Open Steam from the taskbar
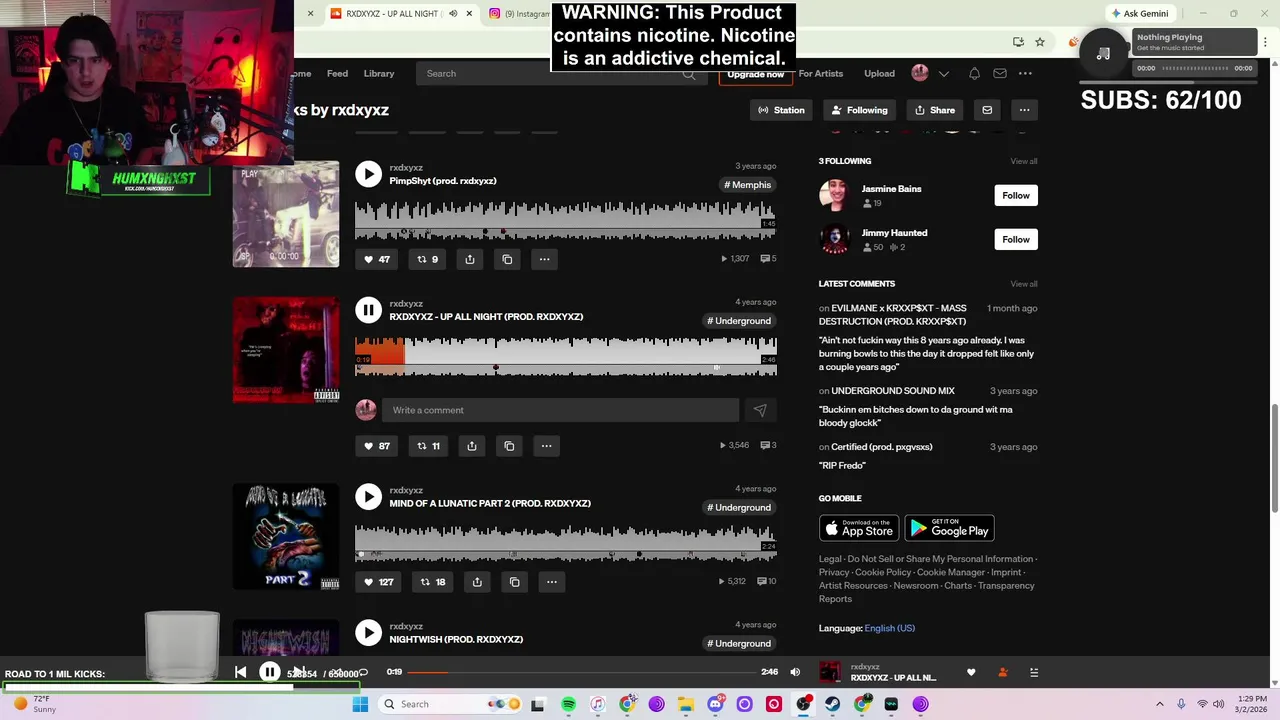The width and height of the screenshot is (1280, 720). coord(832,704)
